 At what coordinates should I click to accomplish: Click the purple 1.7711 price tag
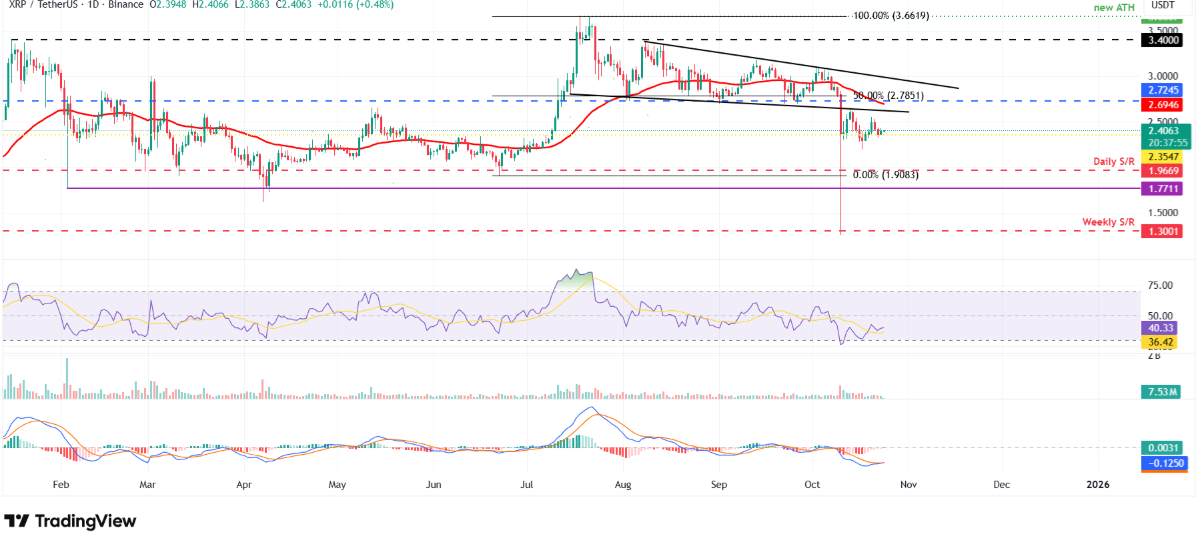tap(1164, 189)
